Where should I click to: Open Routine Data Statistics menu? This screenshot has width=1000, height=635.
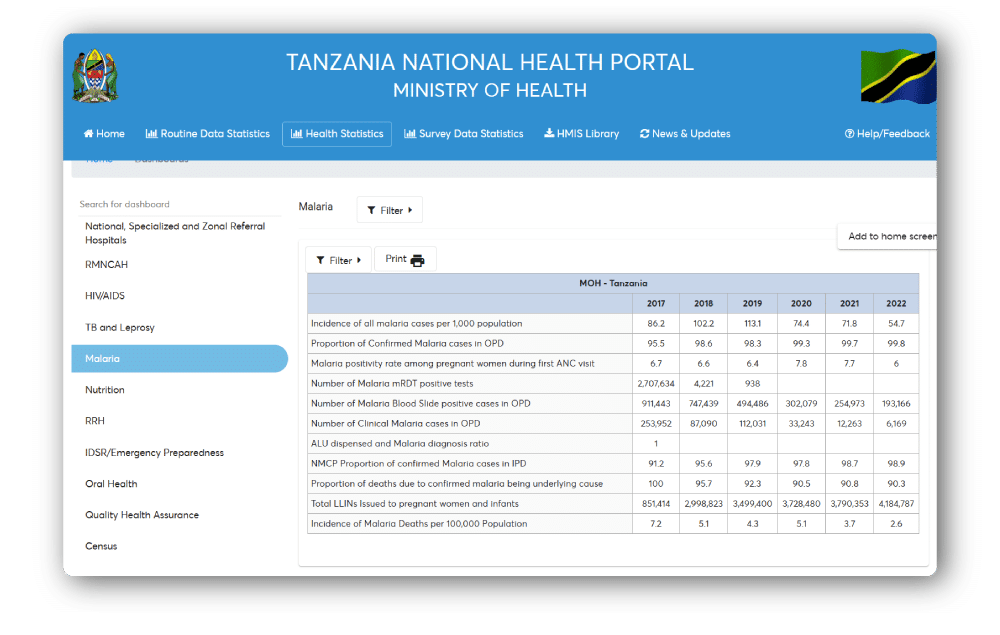click(x=208, y=133)
